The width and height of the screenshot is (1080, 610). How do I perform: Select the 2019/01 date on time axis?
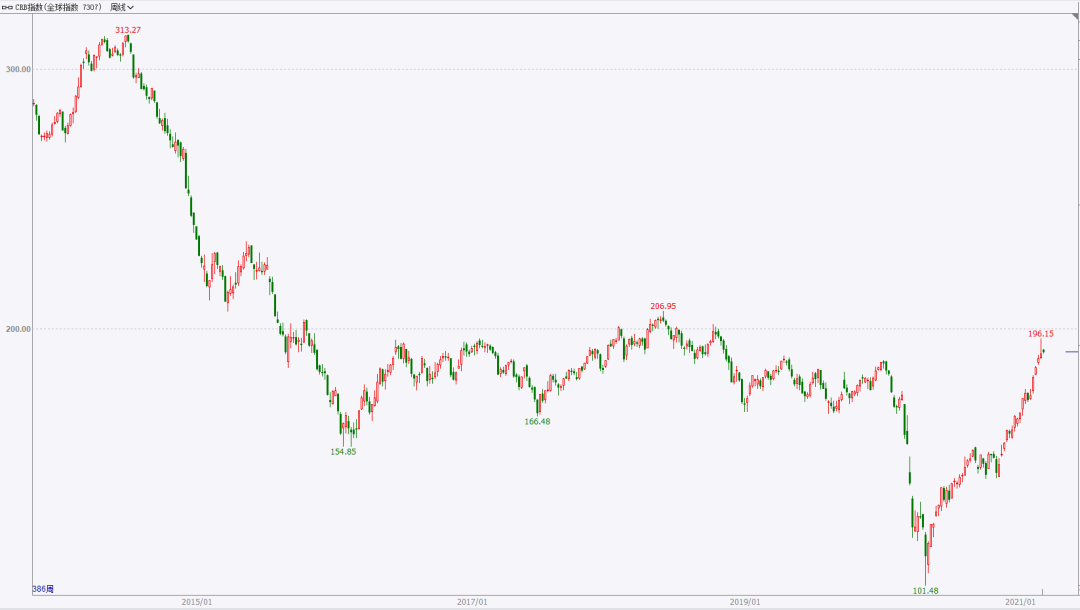pos(745,602)
